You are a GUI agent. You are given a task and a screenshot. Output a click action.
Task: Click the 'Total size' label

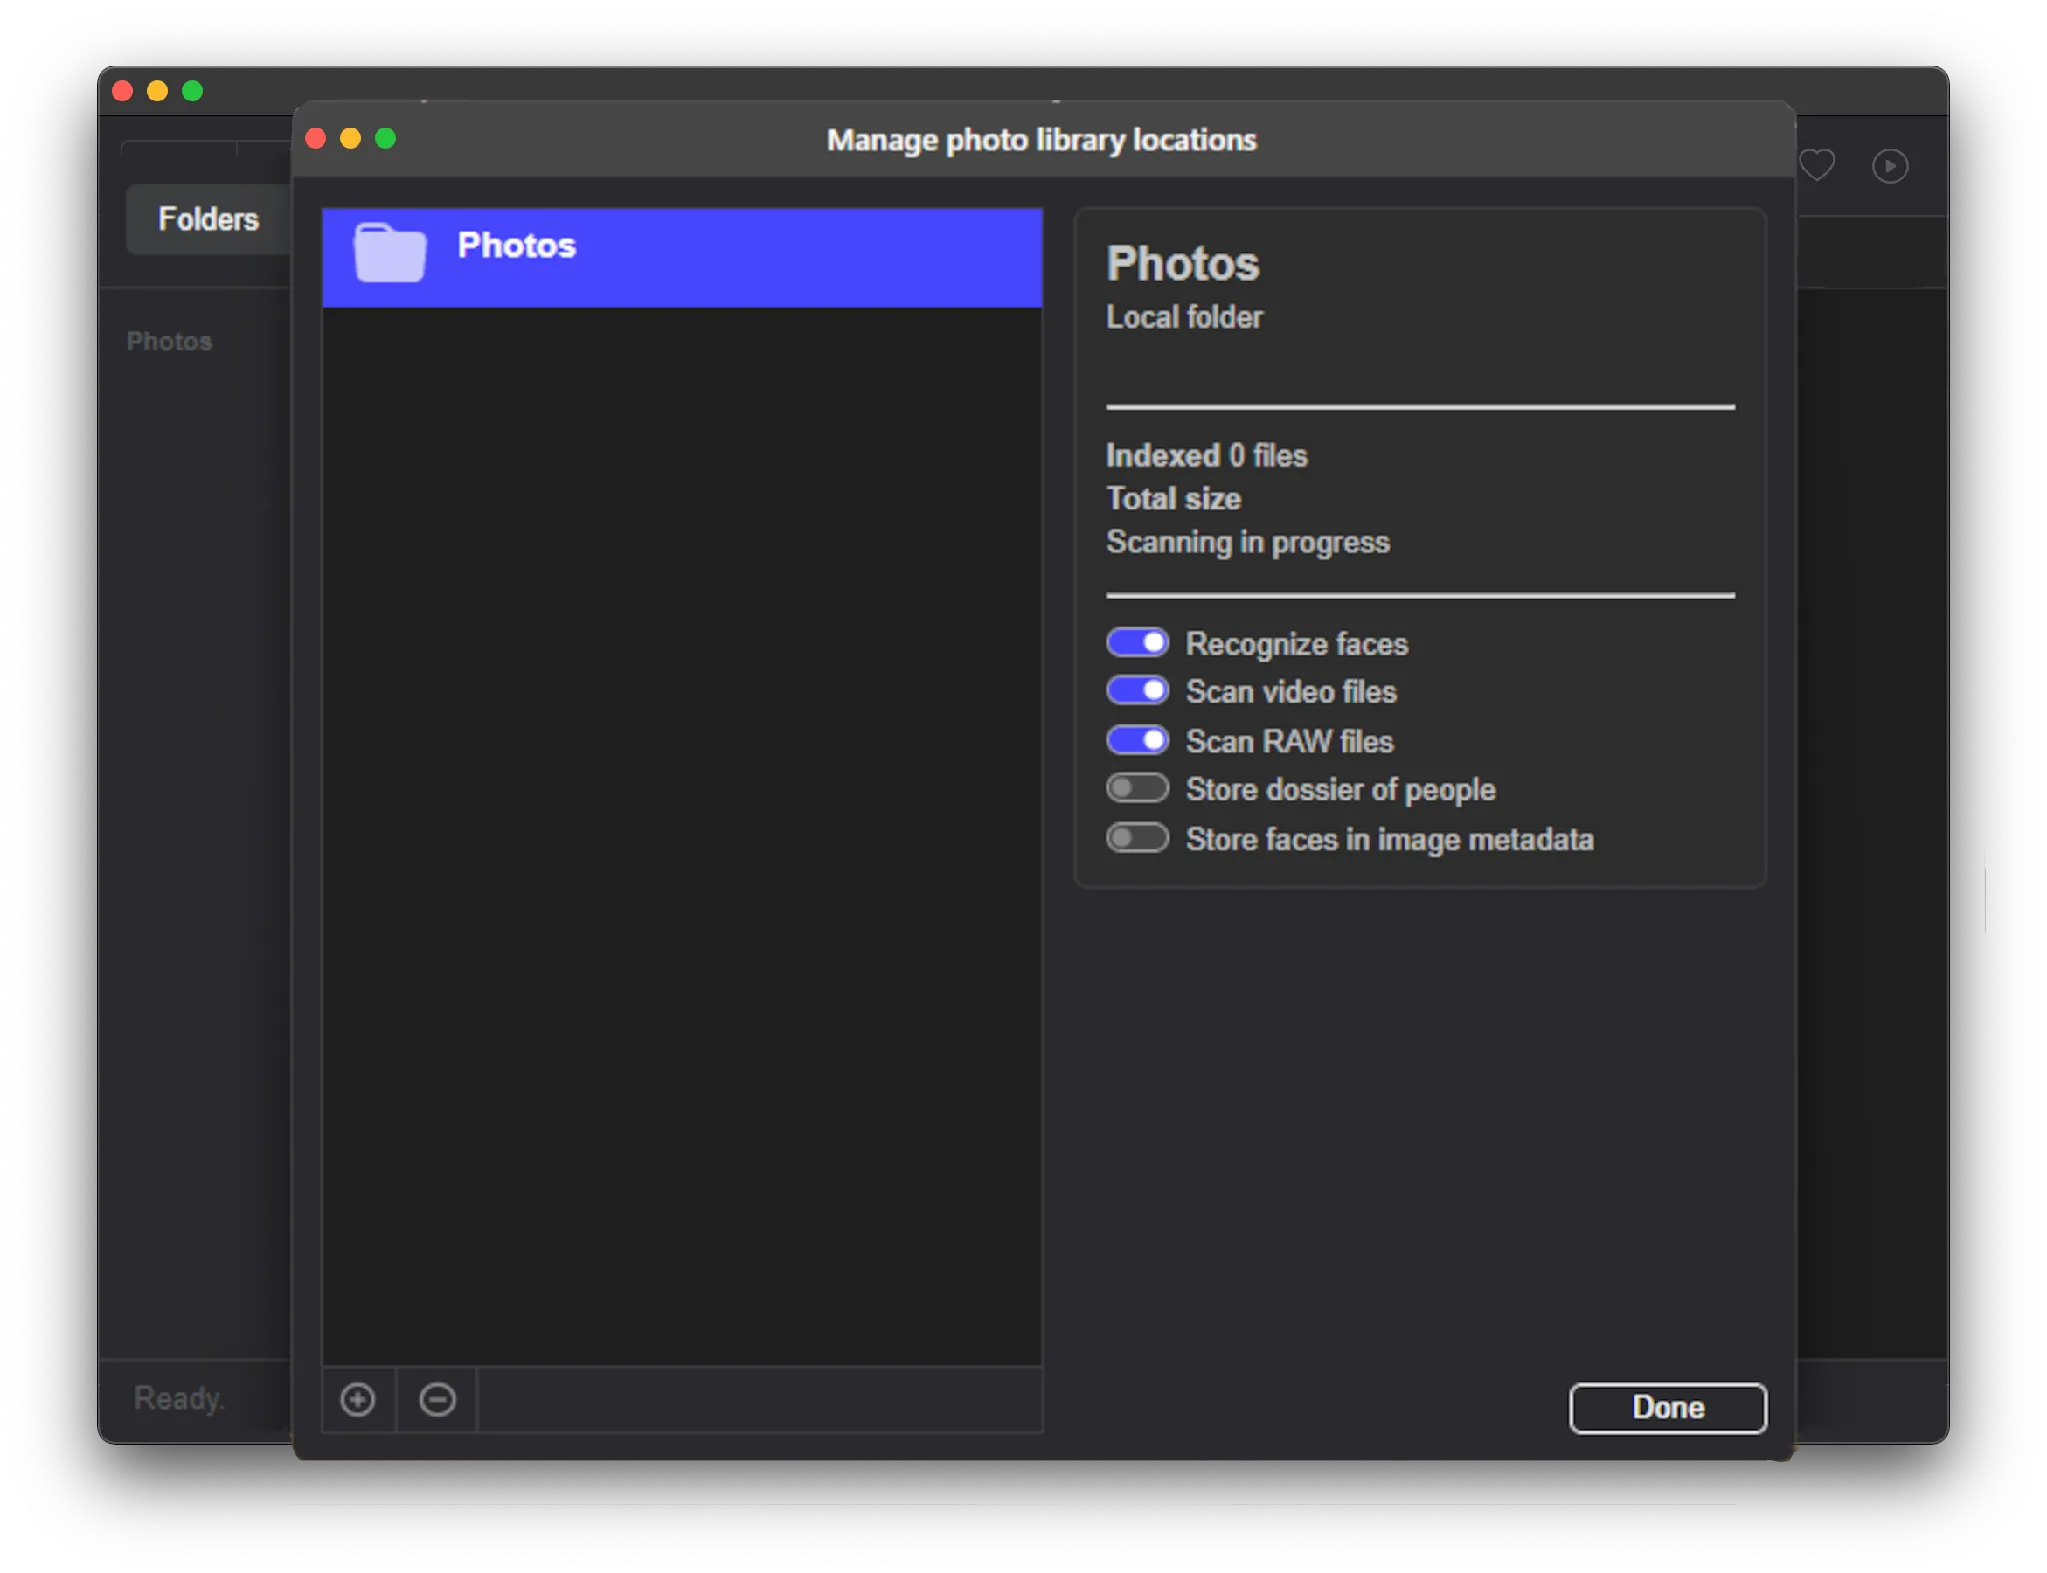1173,499
